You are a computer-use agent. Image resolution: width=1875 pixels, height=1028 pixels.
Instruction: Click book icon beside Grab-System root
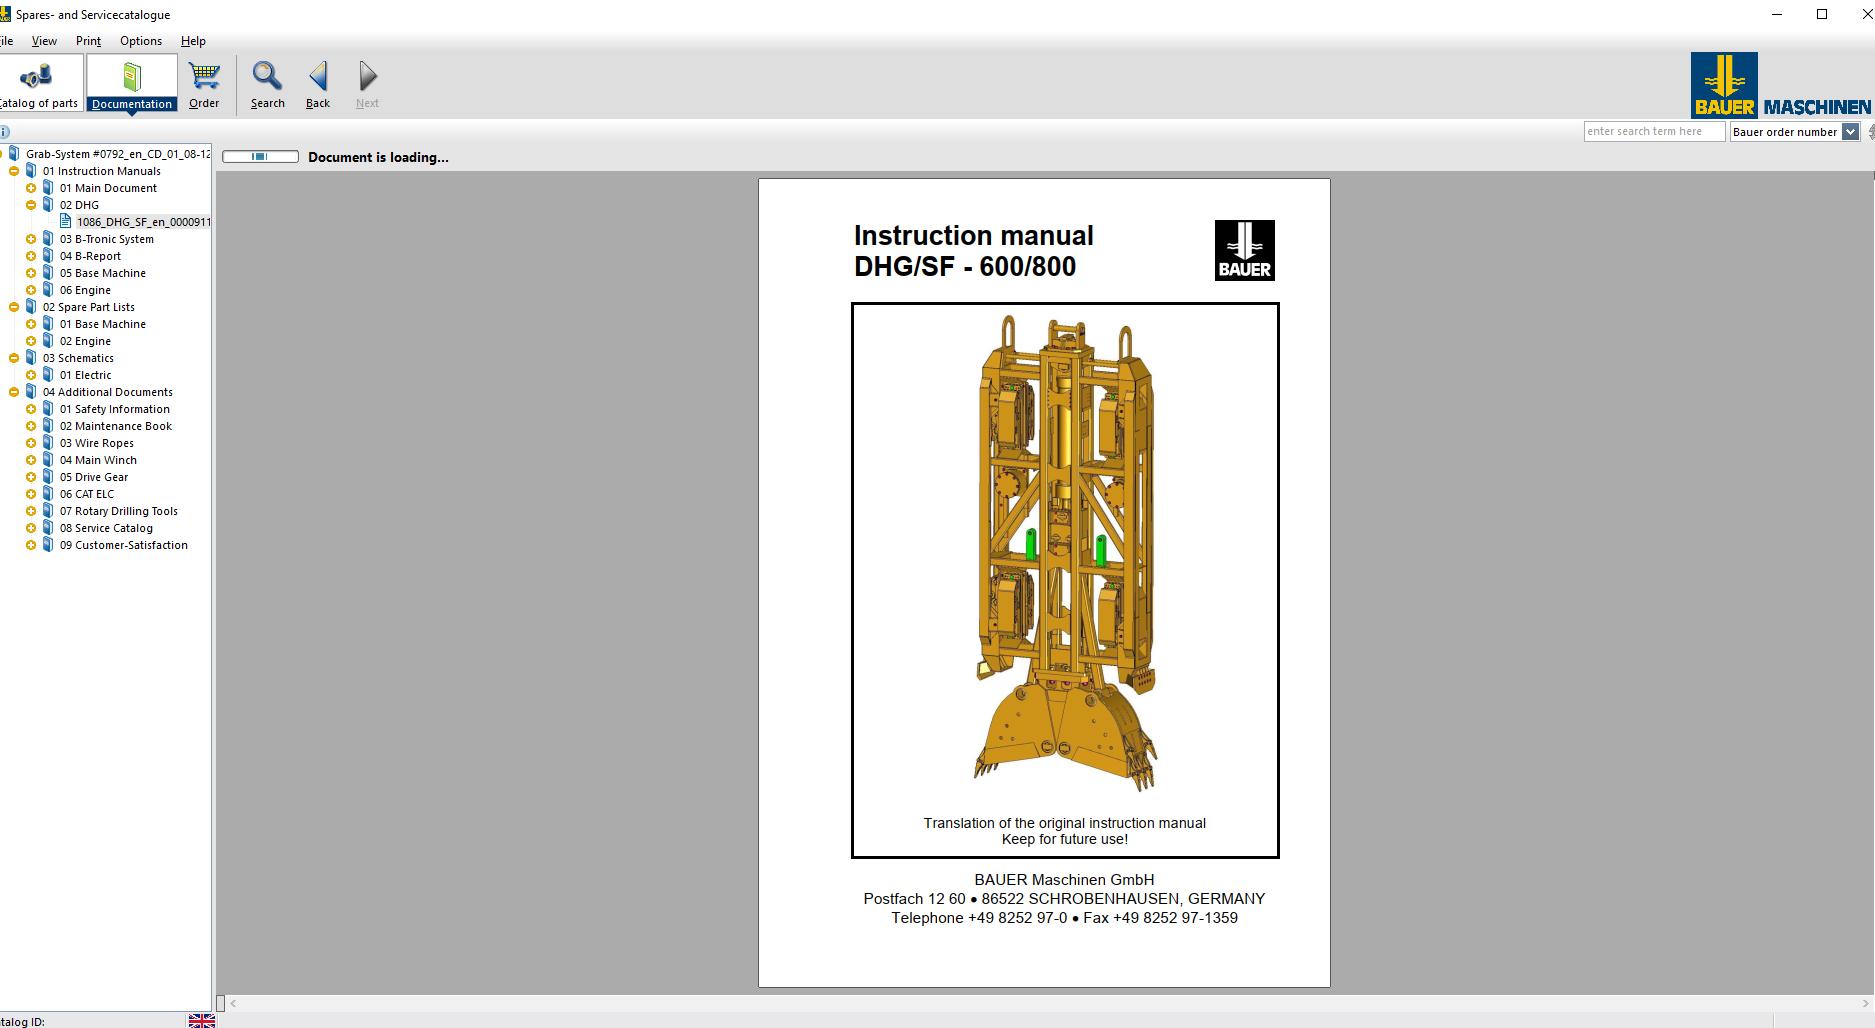(14, 154)
